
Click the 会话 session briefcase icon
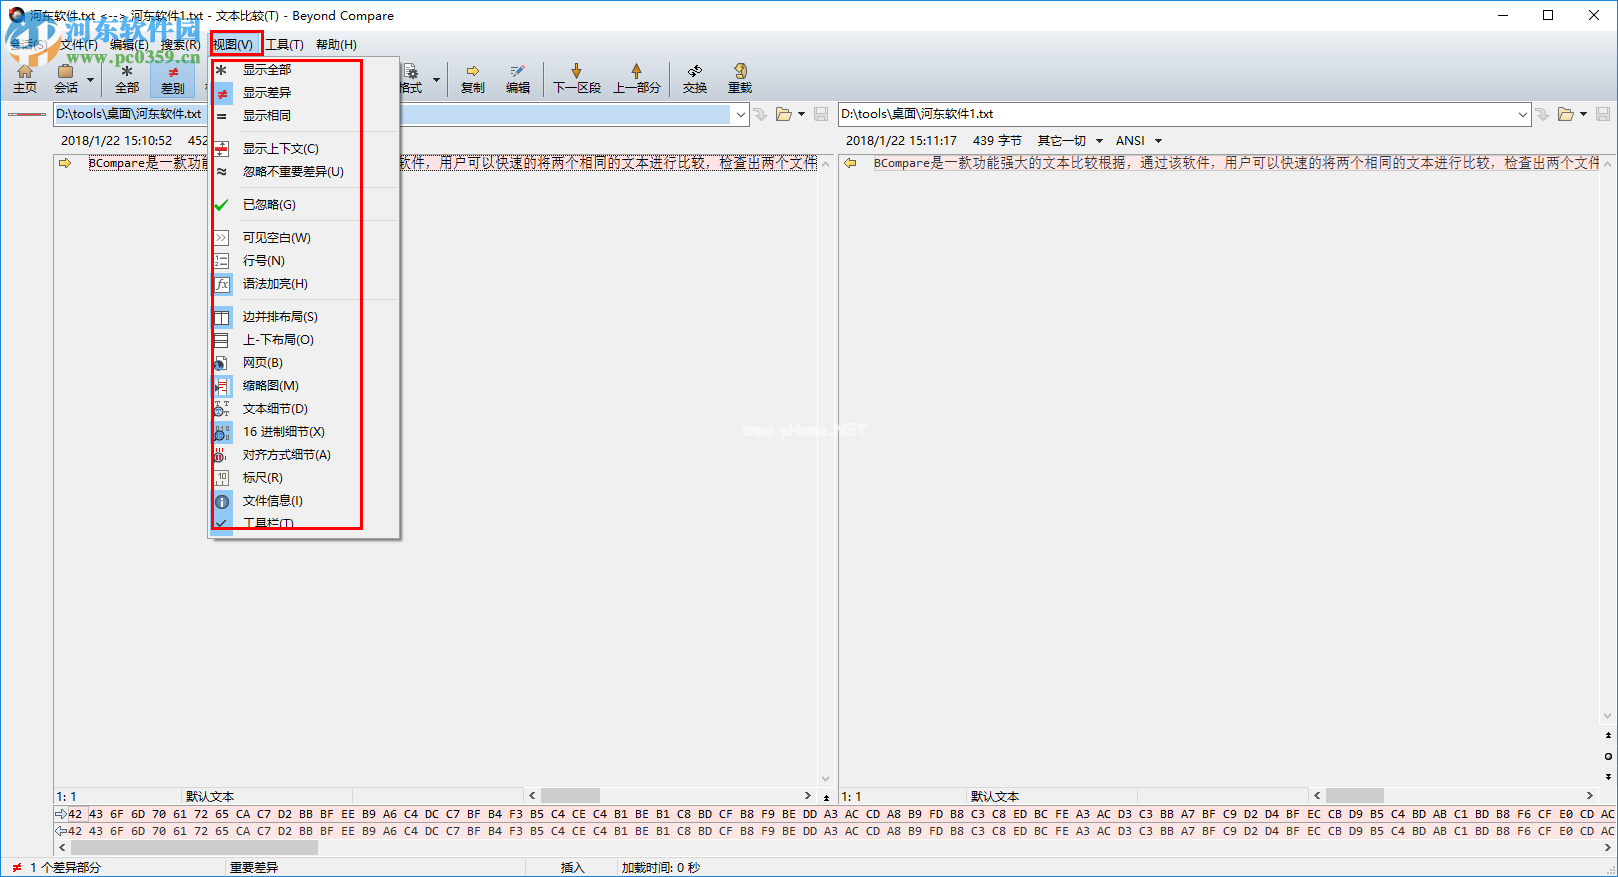tap(66, 79)
